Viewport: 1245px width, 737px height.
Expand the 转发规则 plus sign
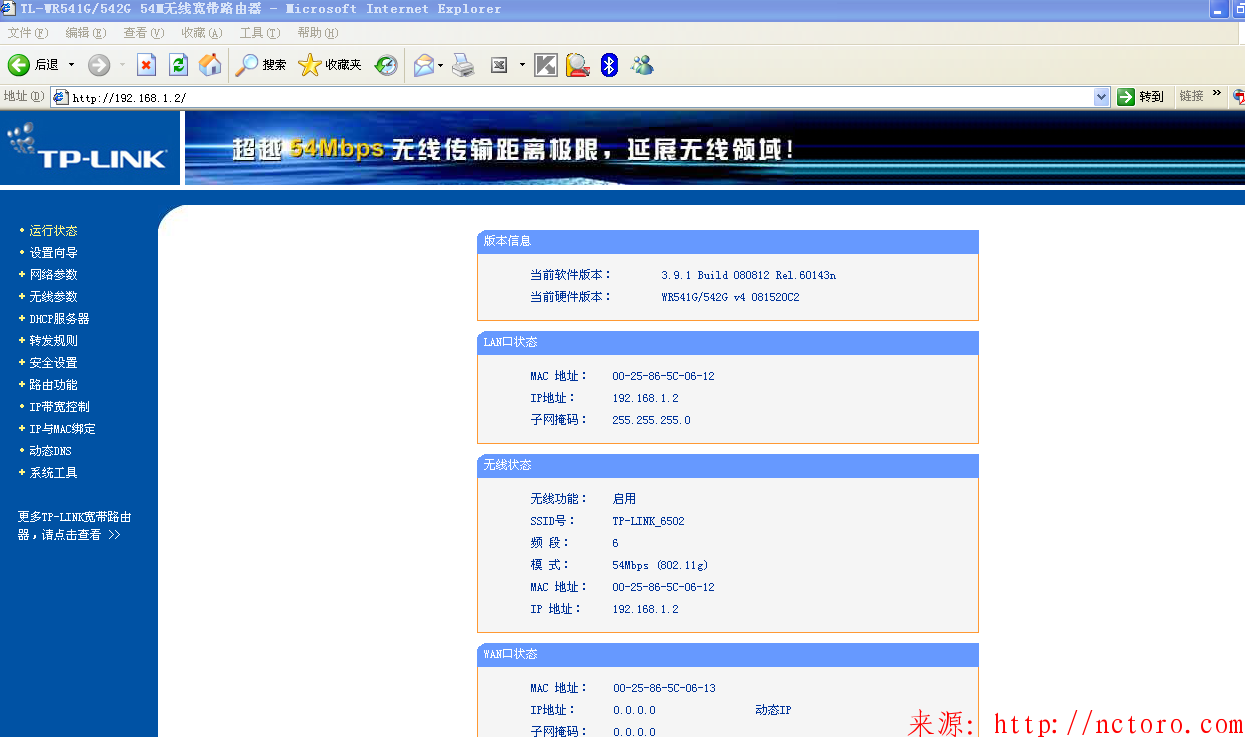[22, 340]
